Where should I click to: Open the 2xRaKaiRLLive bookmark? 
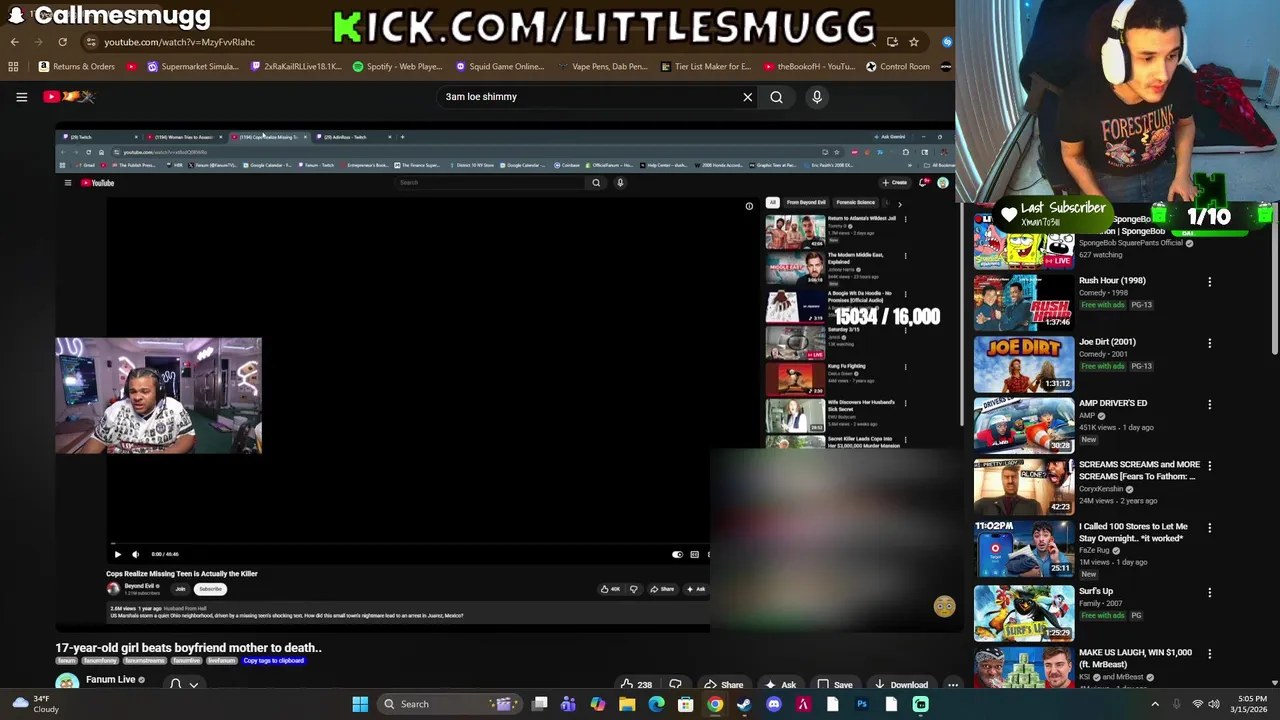pyautogui.click(x=295, y=67)
